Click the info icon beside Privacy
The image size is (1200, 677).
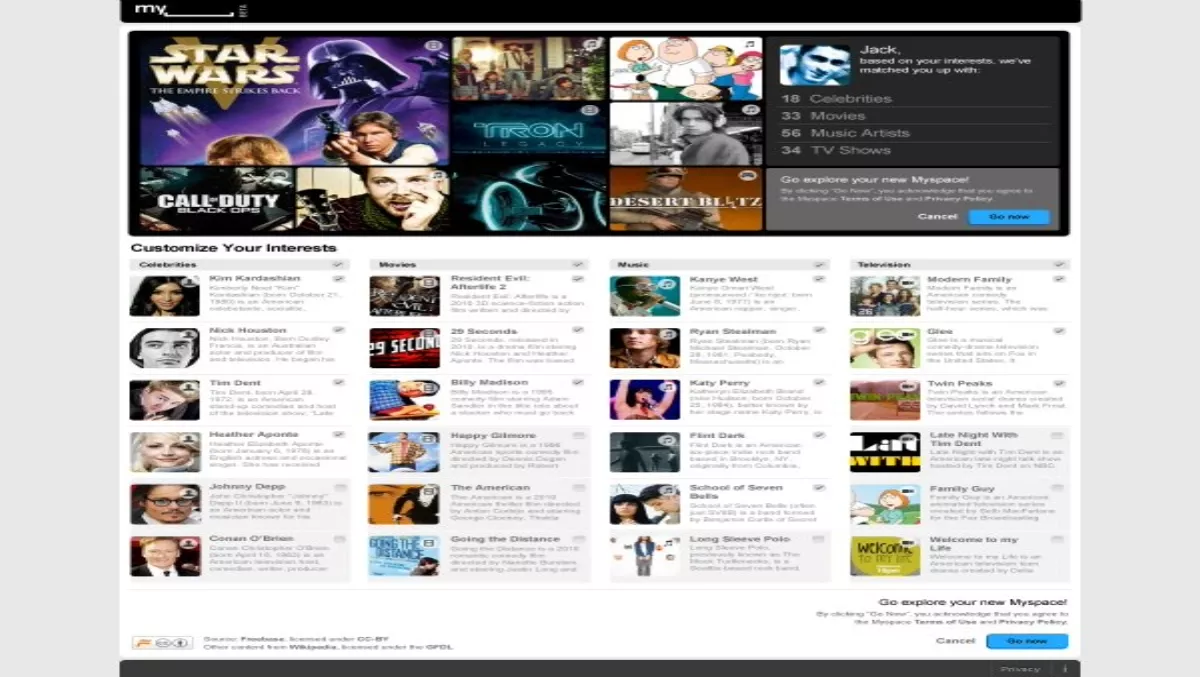coord(1065,668)
